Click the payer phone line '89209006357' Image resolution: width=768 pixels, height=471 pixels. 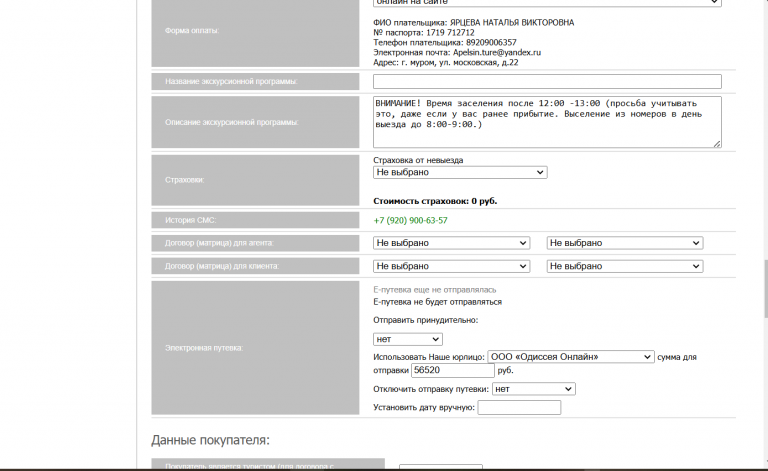(445, 43)
